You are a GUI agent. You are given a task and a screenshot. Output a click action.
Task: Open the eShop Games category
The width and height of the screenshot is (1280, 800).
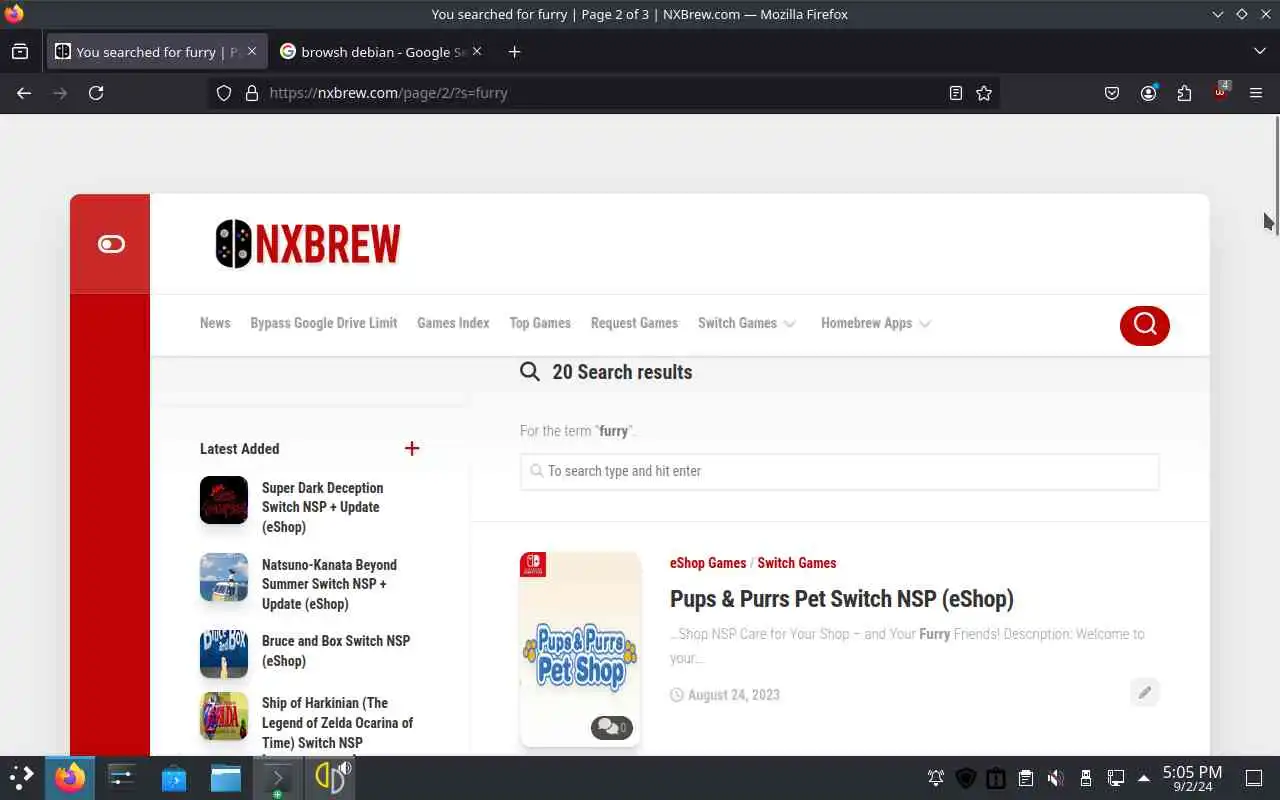708,563
